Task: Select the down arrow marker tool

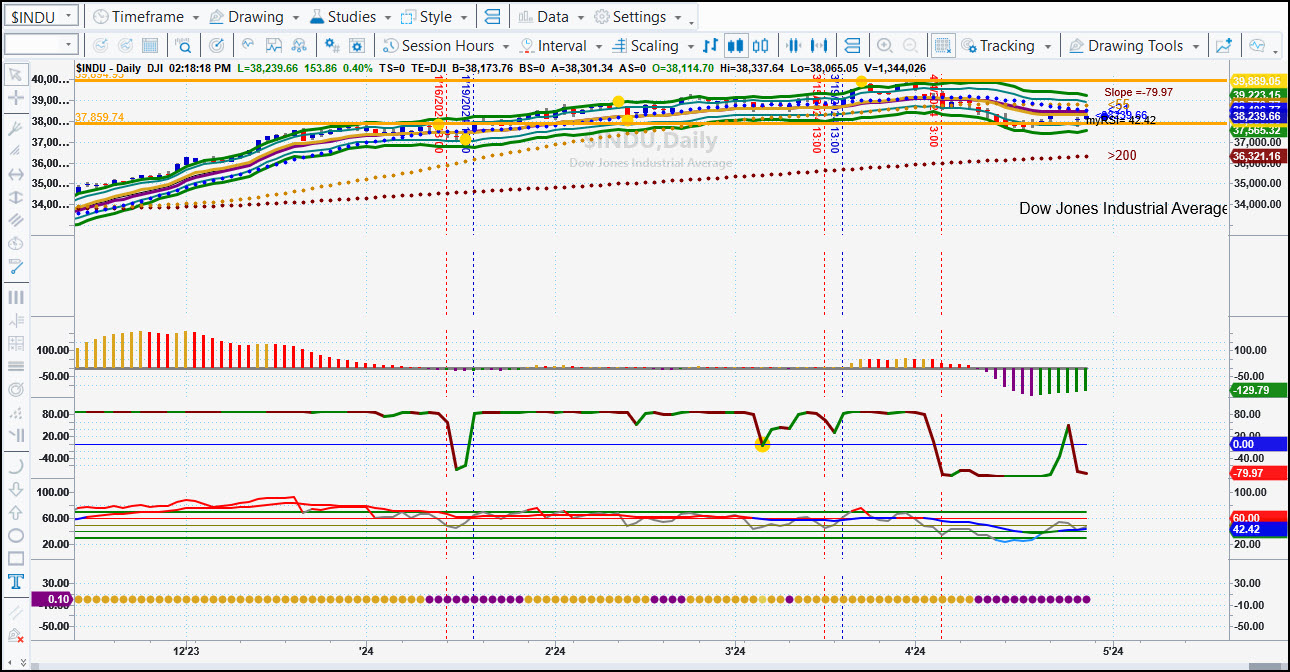Action: pos(16,489)
